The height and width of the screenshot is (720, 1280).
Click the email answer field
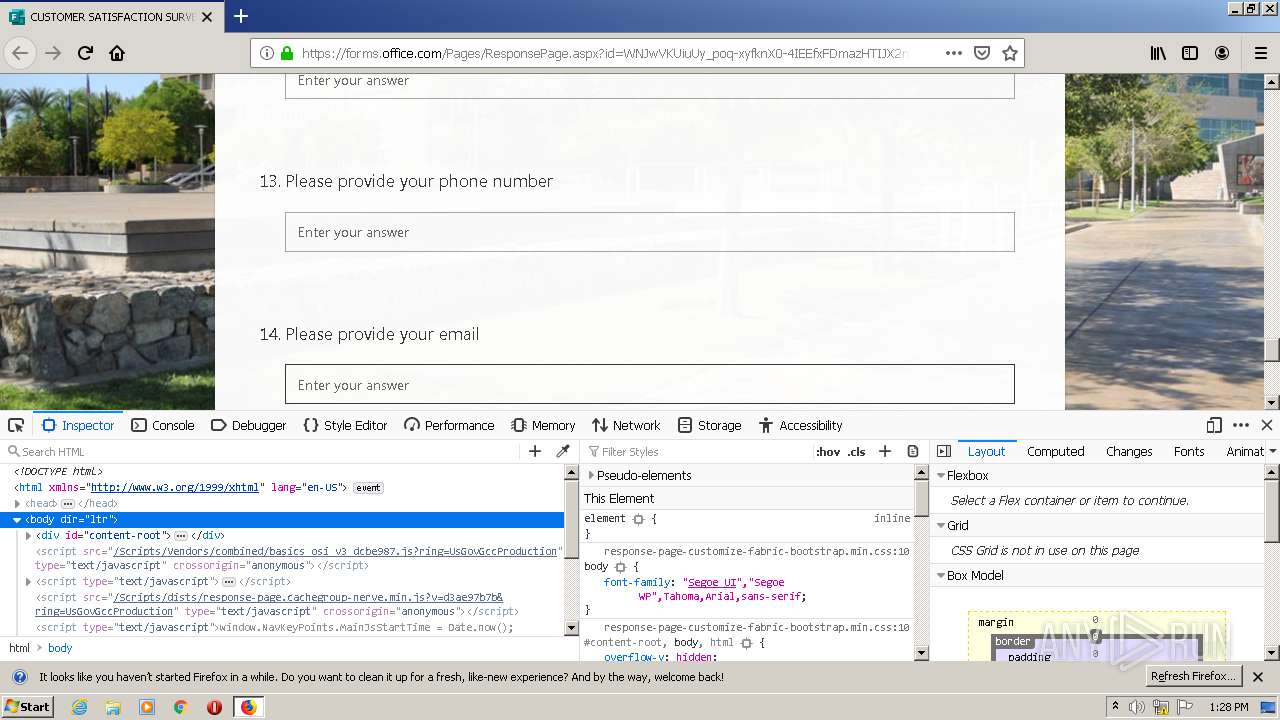coord(650,385)
